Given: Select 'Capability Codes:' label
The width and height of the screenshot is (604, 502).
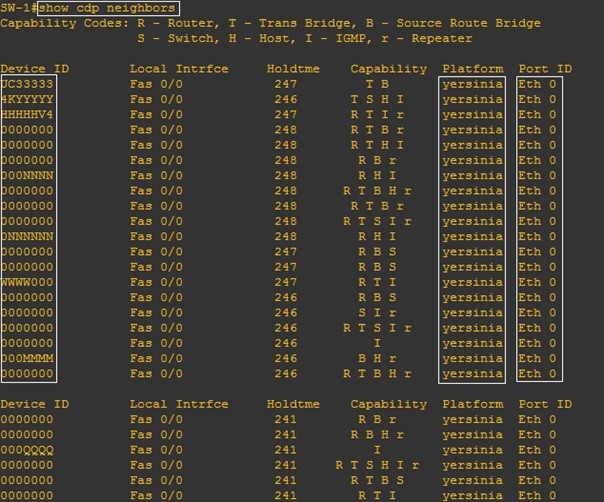Looking at the screenshot, I should [65, 24].
